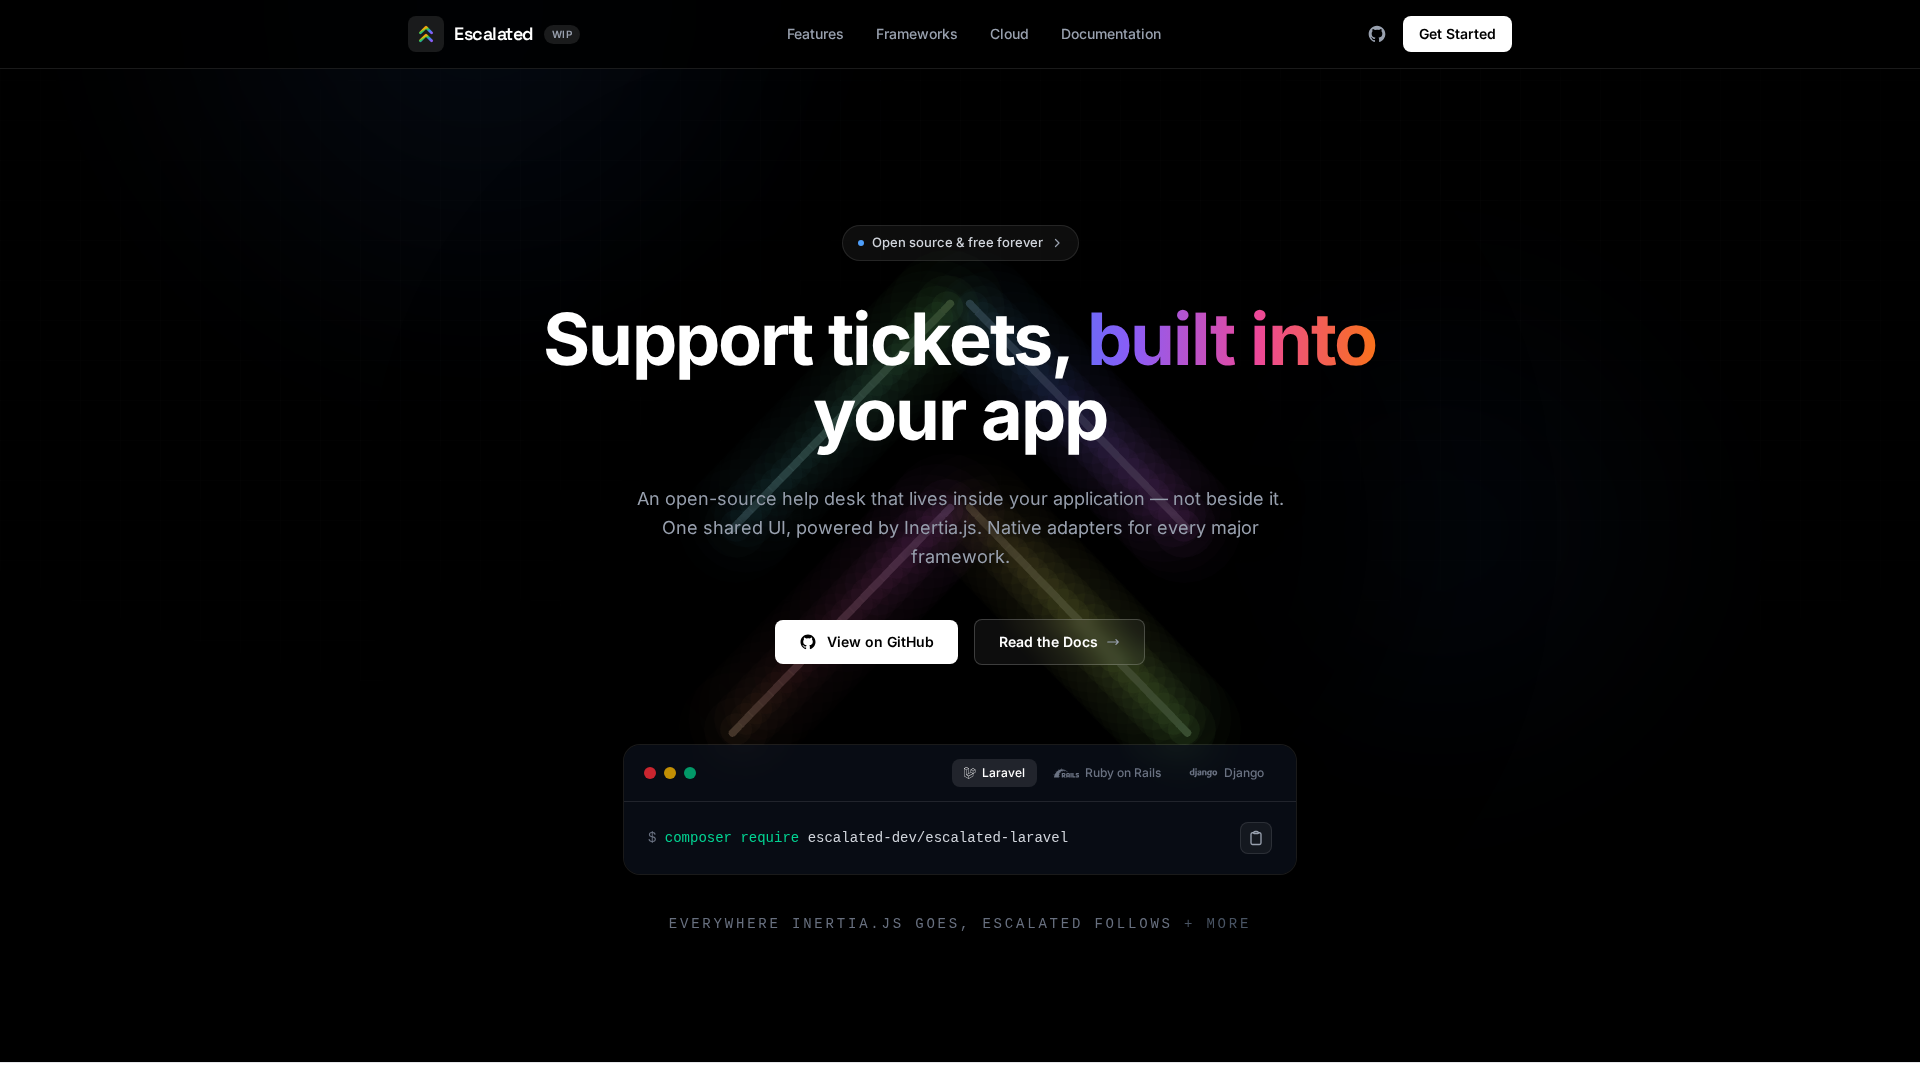Click View on GitHub button

[x=866, y=642]
